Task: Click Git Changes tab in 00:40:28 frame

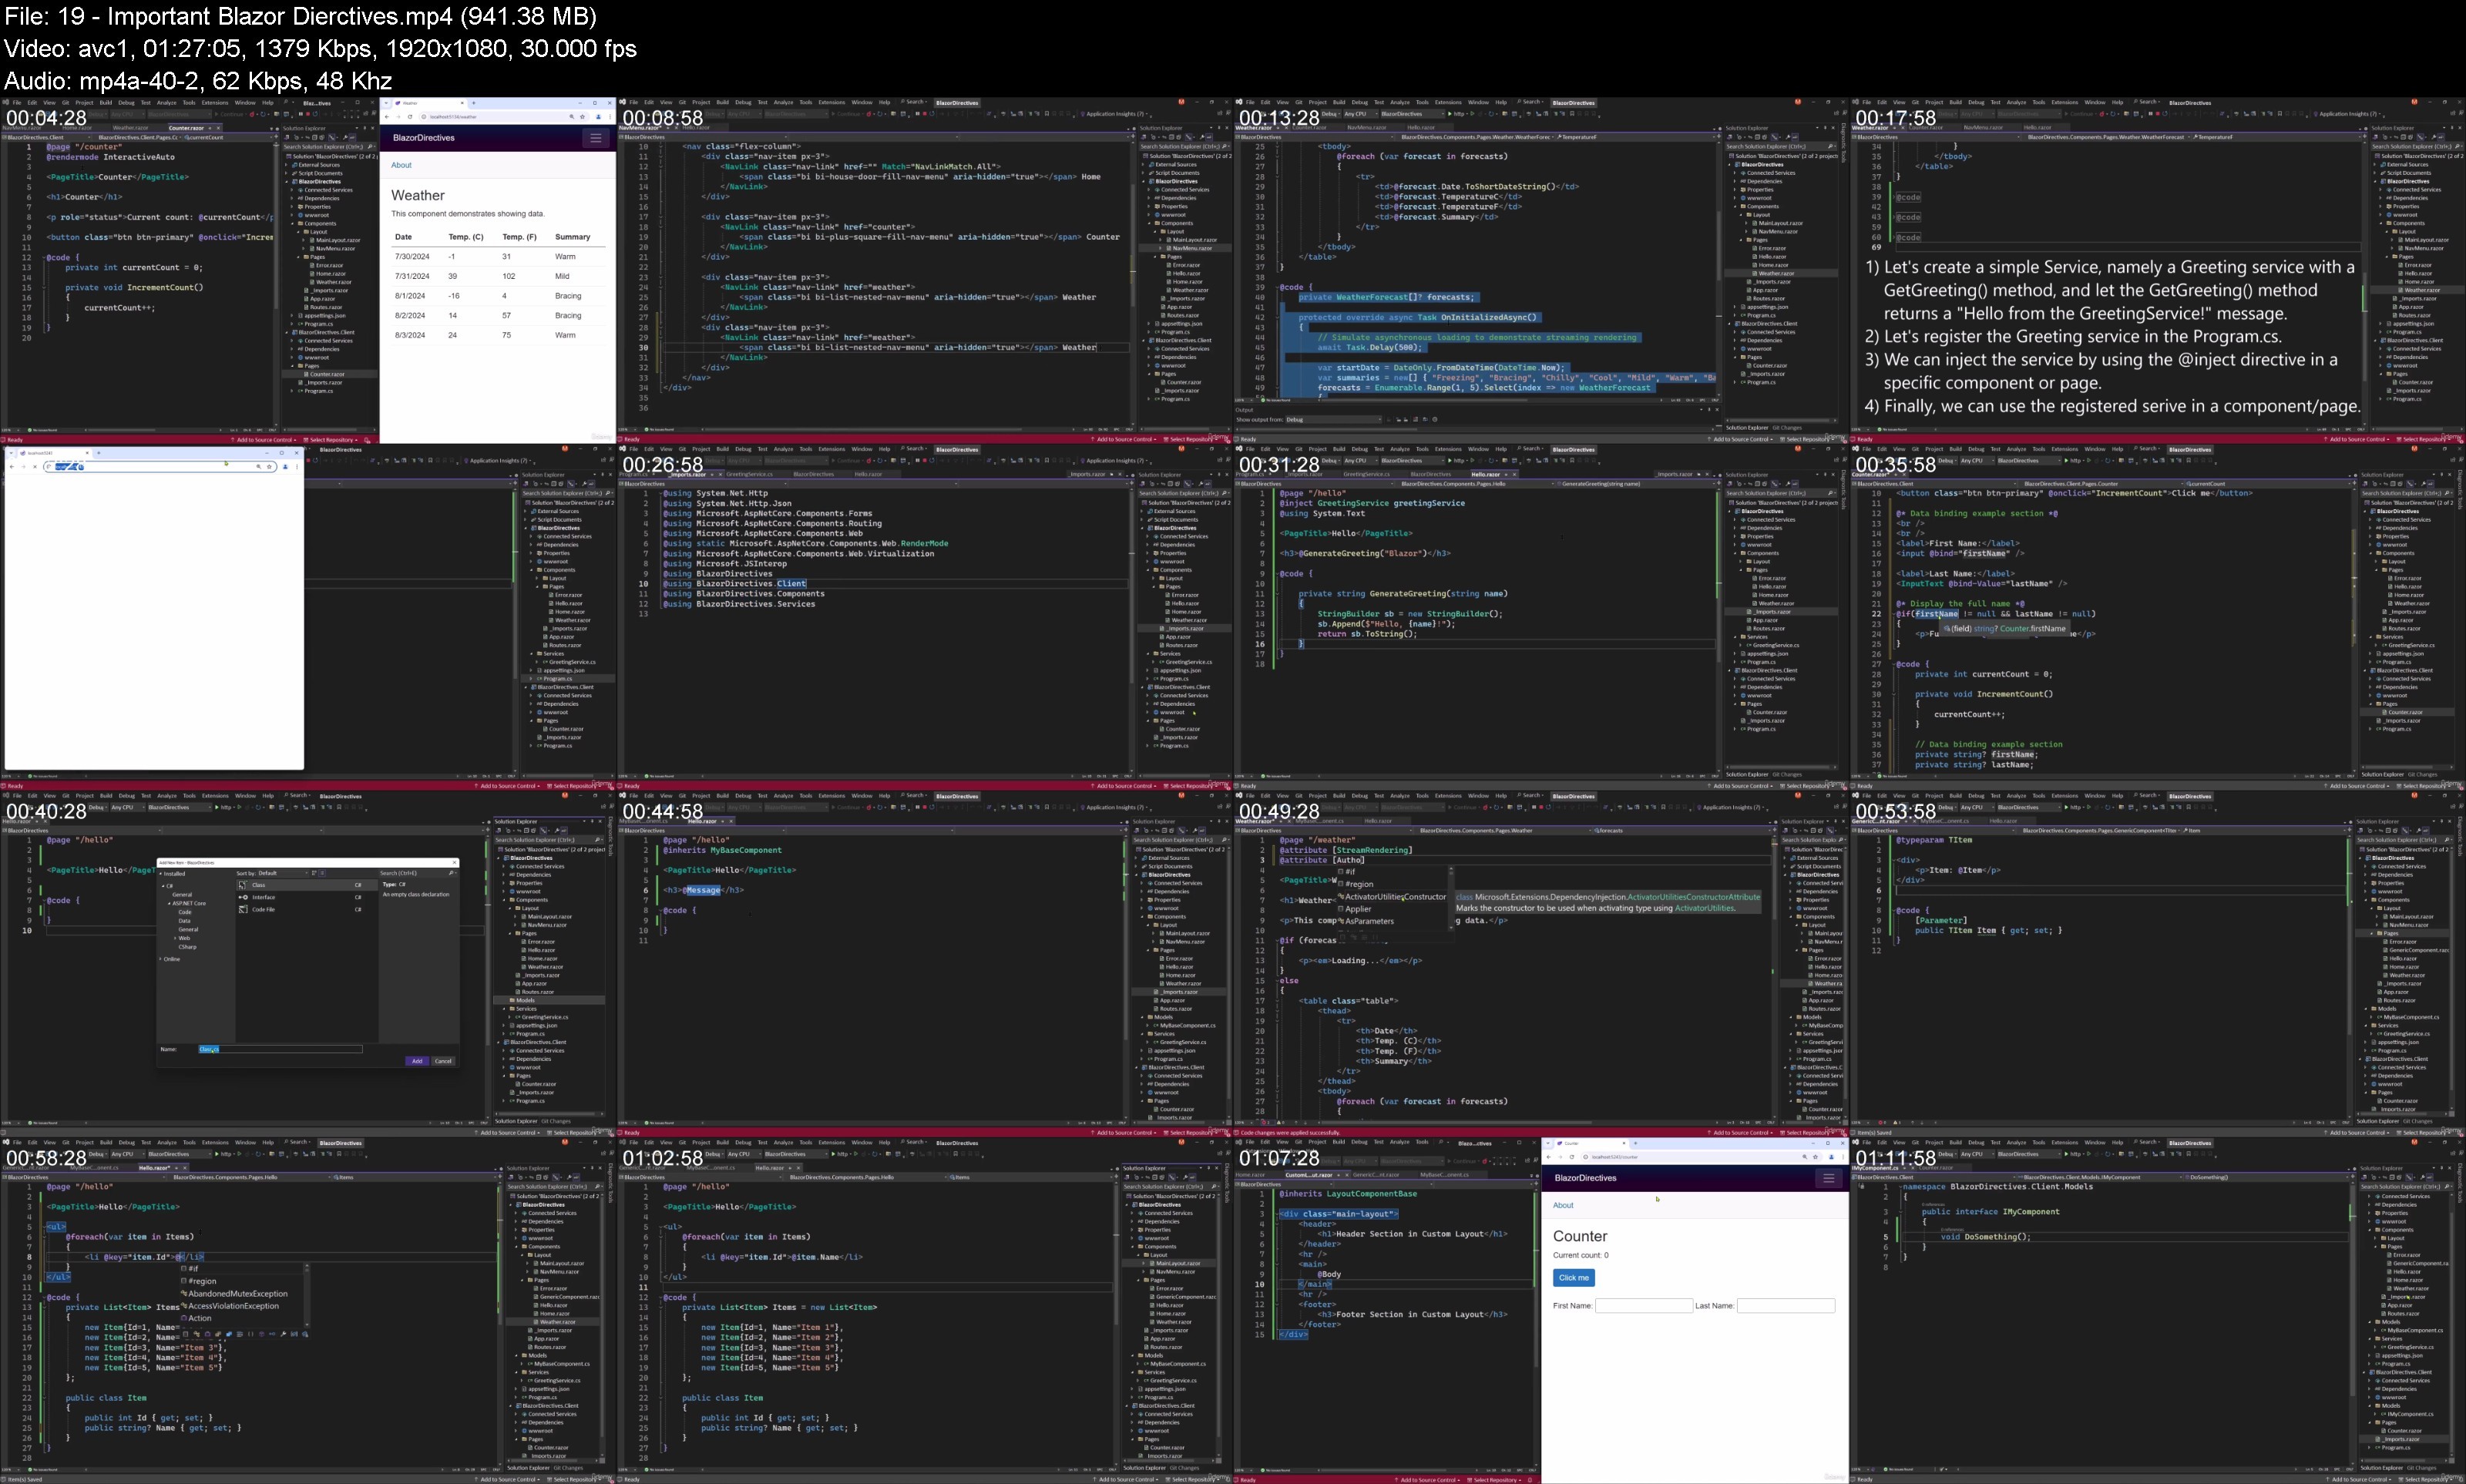Action: coord(556,1121)
